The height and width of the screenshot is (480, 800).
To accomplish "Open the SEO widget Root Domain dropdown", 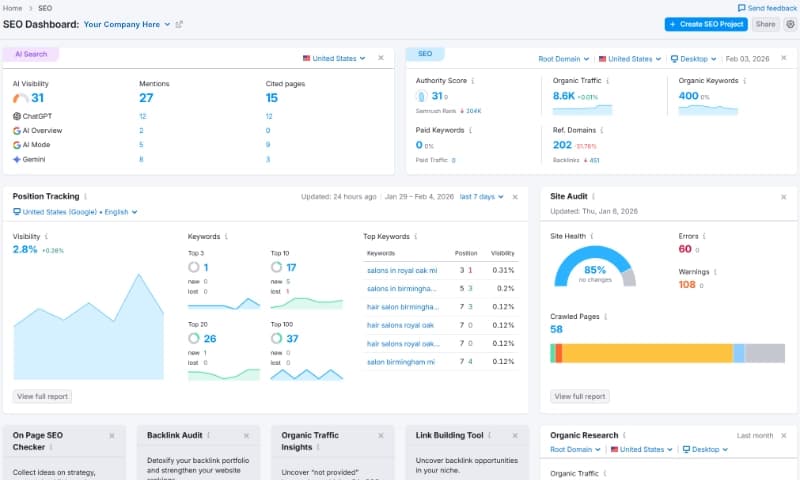I will (x=564, y=59).
